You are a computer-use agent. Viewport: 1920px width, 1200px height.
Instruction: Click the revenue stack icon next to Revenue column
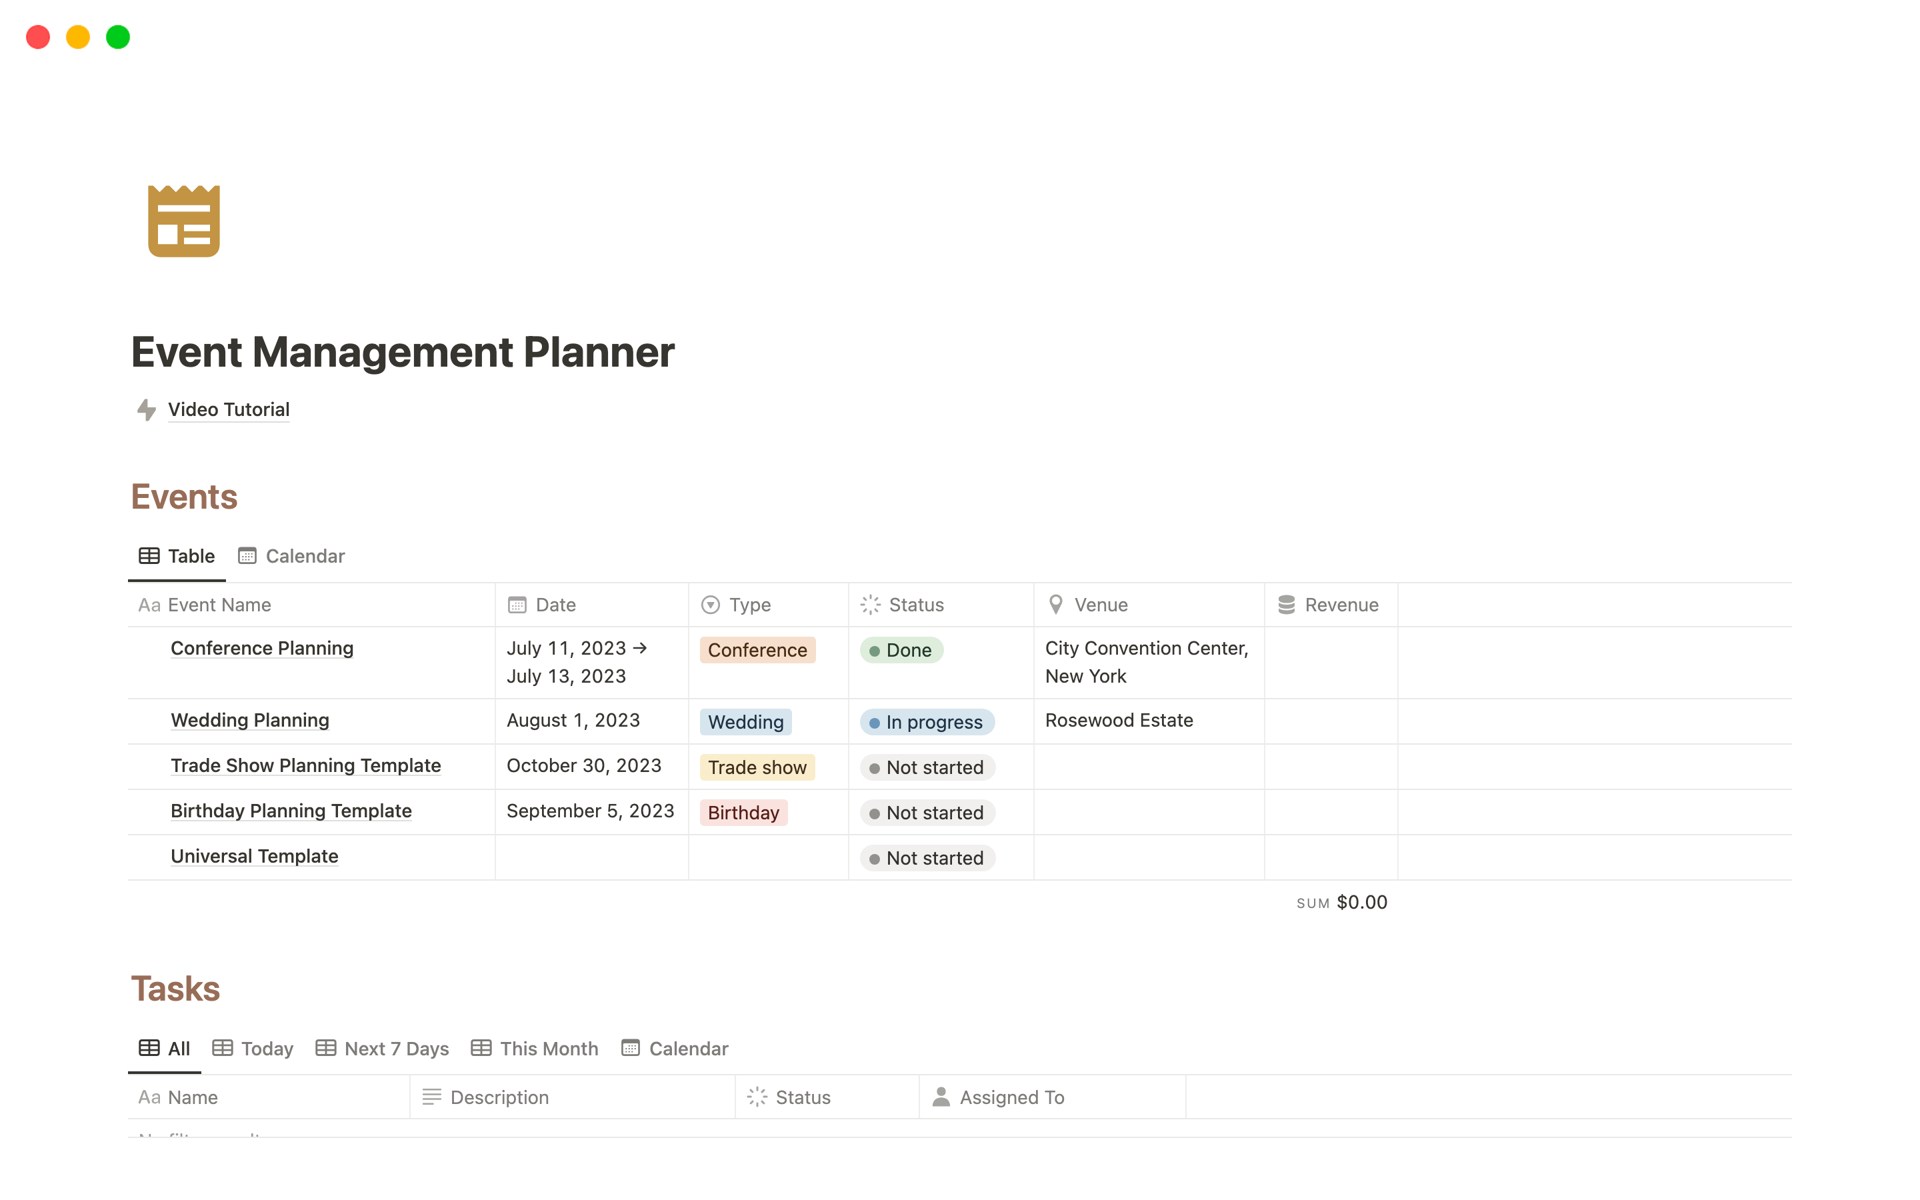click(1287, 604)
